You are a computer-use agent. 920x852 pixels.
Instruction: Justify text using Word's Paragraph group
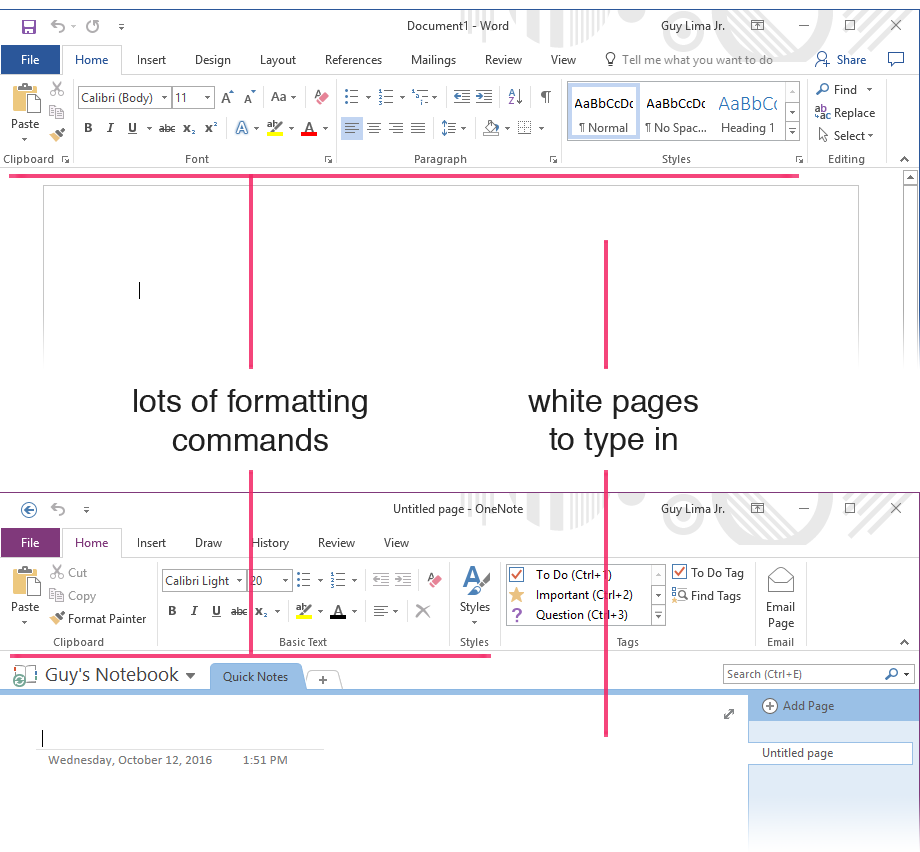pyautogui.click(x=418, y=128)
